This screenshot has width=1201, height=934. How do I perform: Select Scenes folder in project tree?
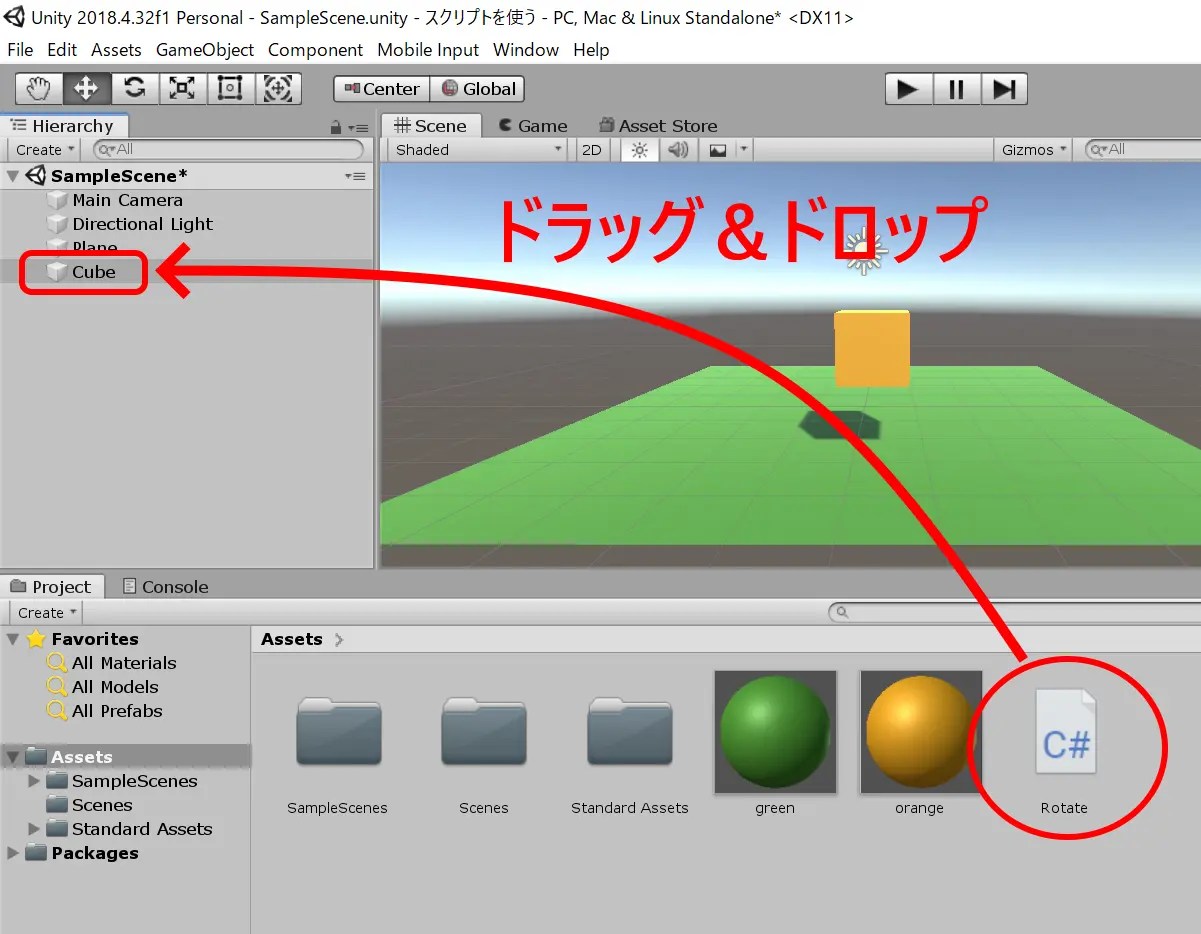pos(101,805)
